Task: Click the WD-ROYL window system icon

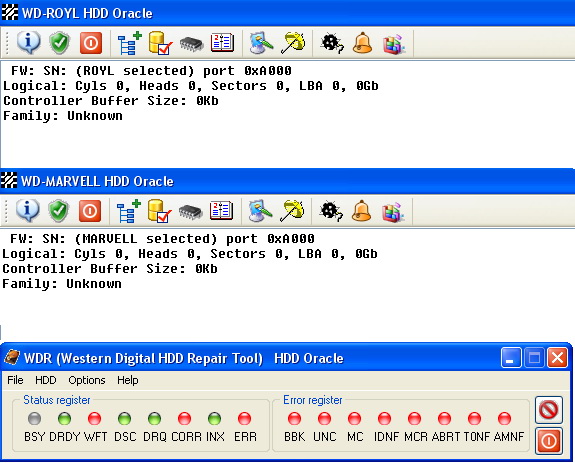Action: pos(10,13)
